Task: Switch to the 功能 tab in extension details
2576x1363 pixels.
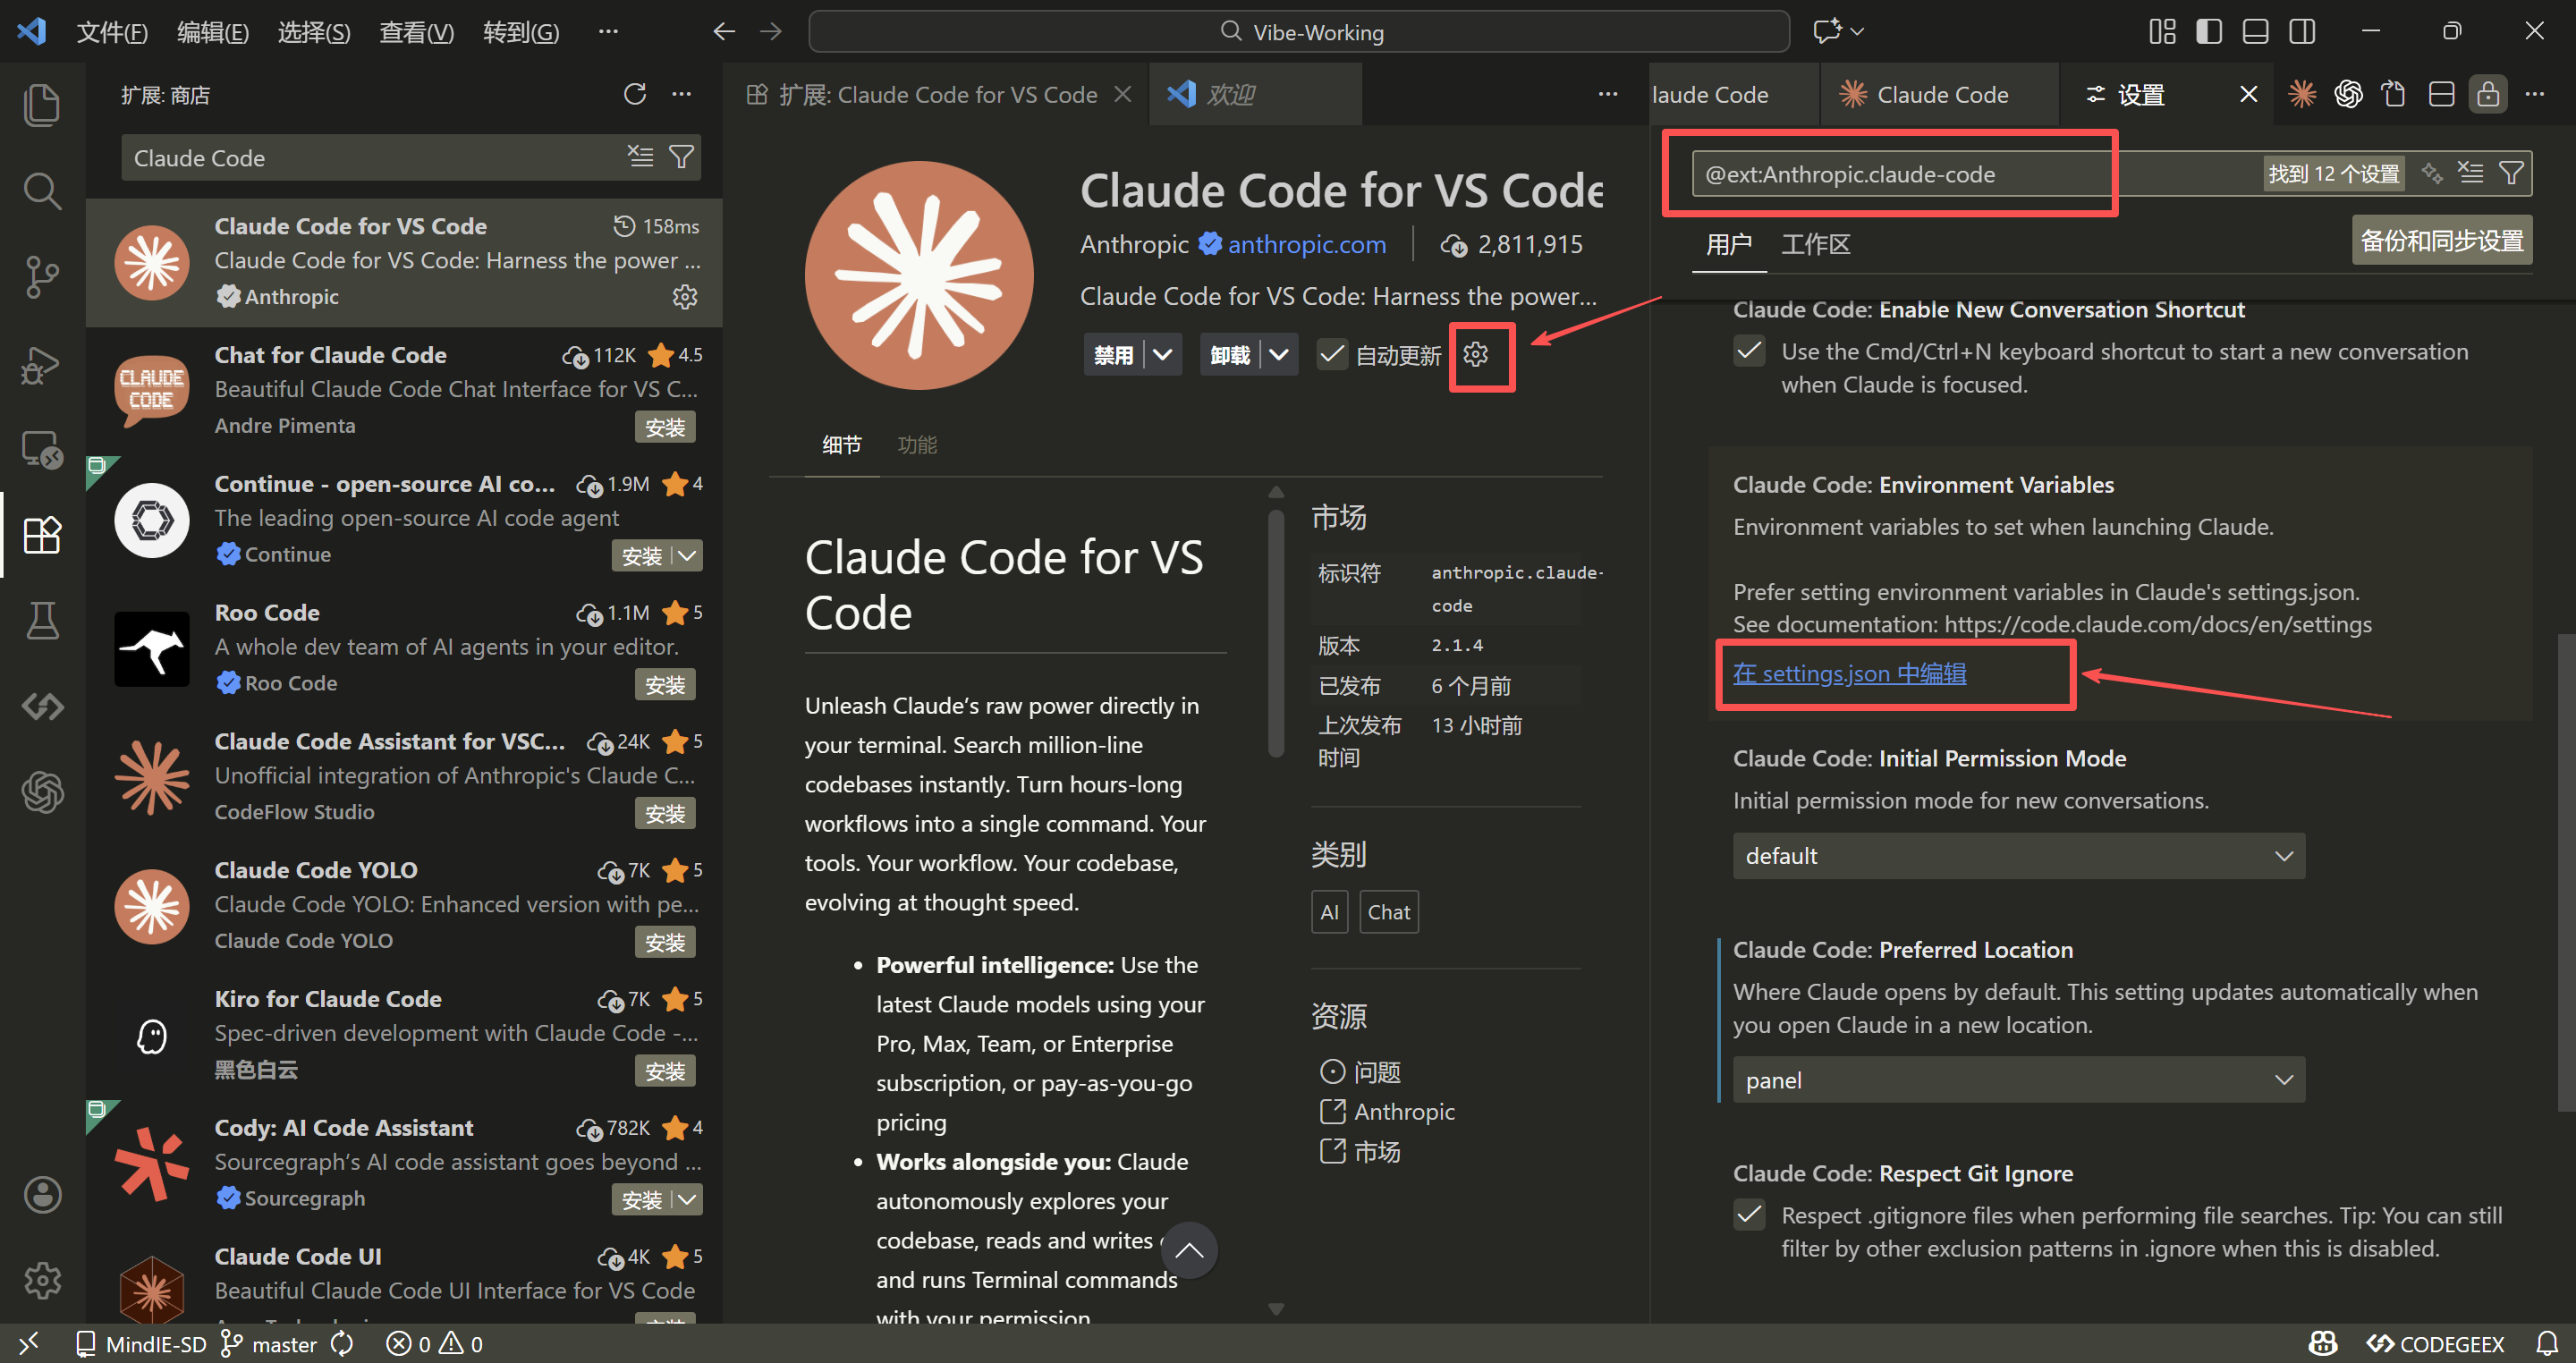Action: tap(917, 444)
